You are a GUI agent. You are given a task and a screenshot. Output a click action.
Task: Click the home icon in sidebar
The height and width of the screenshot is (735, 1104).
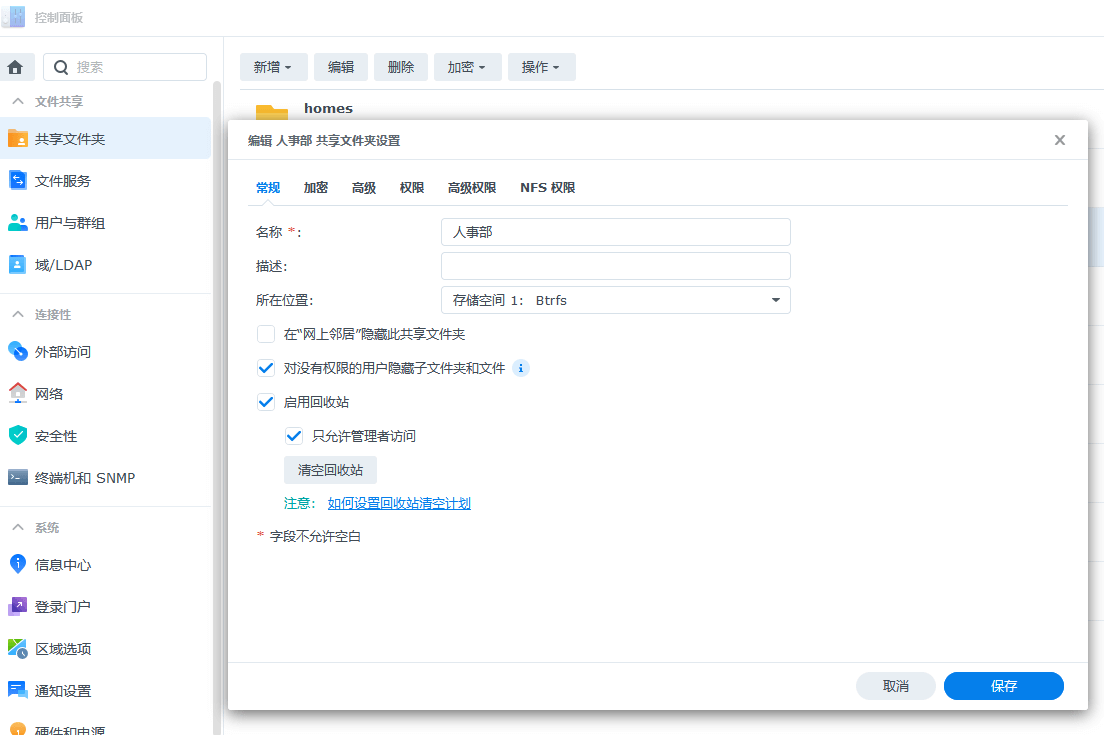15,67
